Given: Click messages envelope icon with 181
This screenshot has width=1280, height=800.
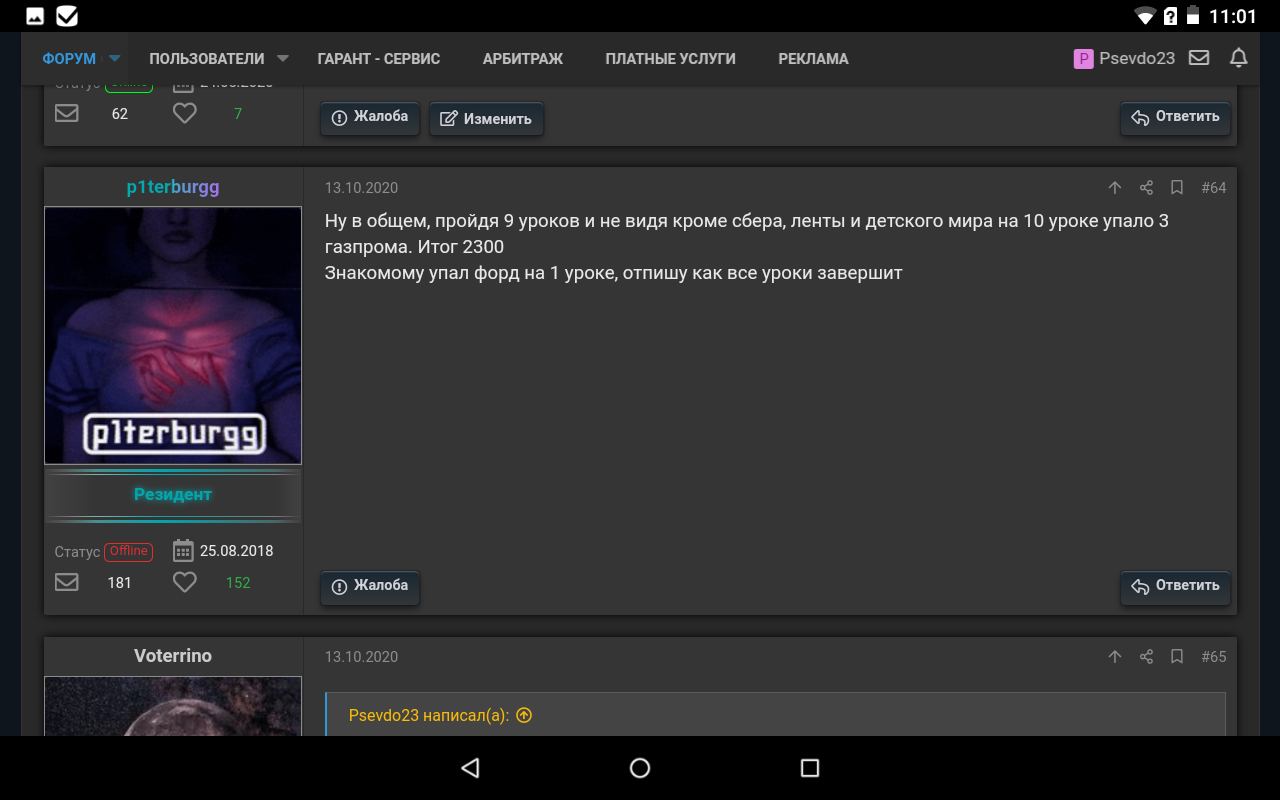Looking at the screenshot, I should point(67,582).
